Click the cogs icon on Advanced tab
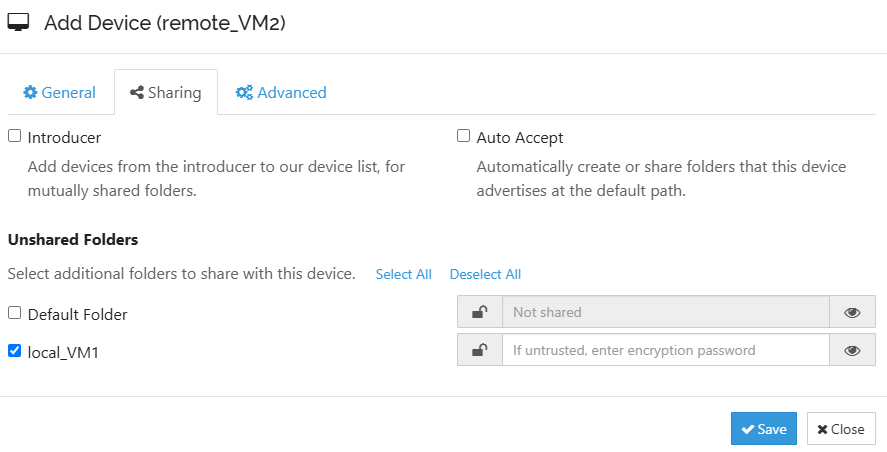 tap(244, 93)
